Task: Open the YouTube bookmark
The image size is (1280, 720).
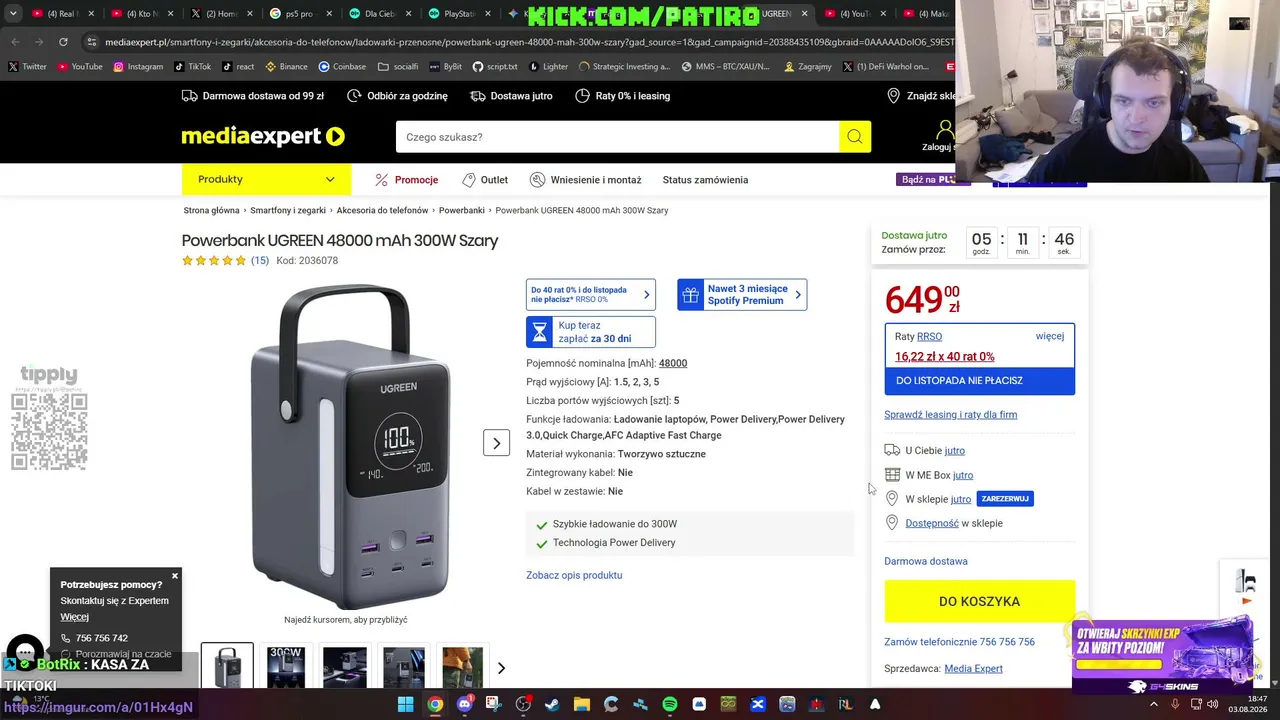Action: click(x=80, y=67)
